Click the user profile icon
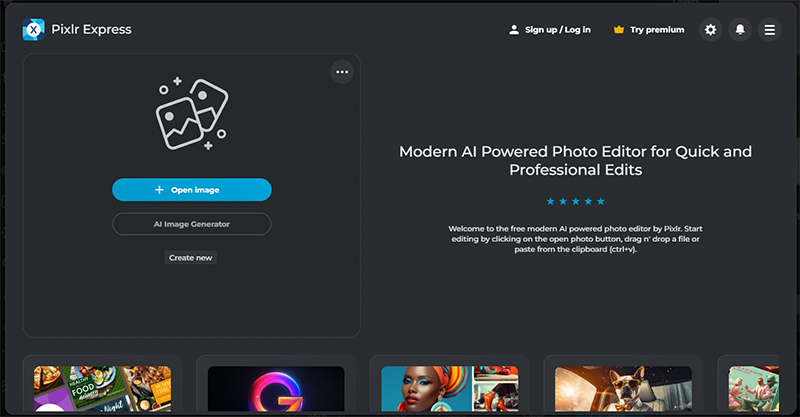 pos(514,30)
